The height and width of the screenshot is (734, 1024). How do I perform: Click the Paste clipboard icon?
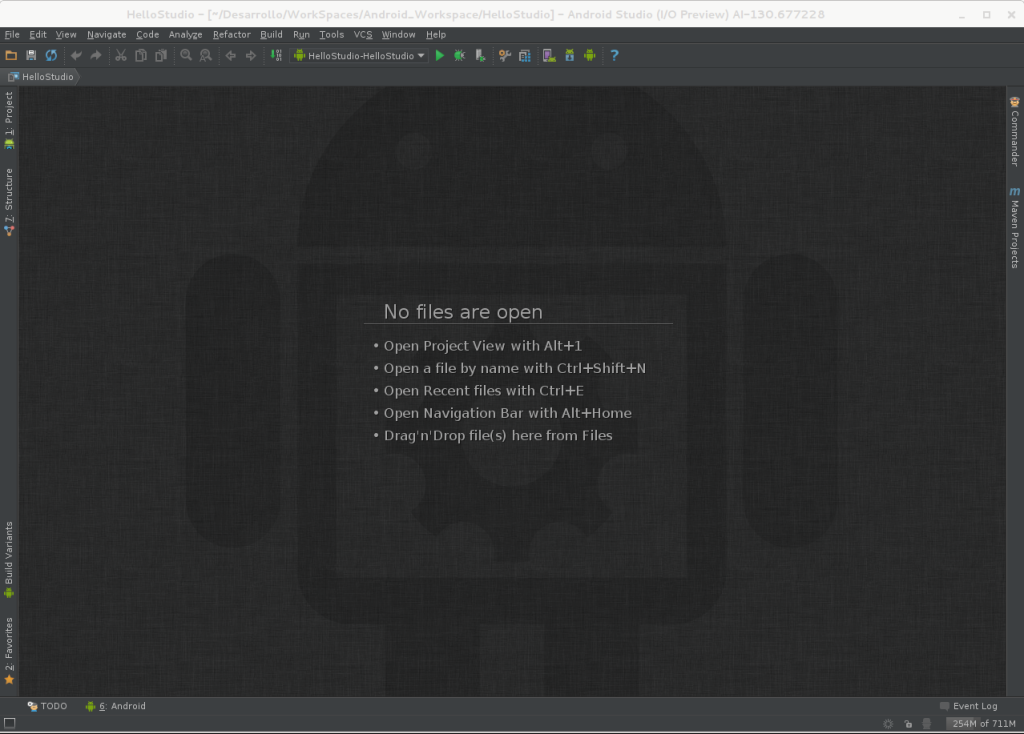tap(161, 56)
